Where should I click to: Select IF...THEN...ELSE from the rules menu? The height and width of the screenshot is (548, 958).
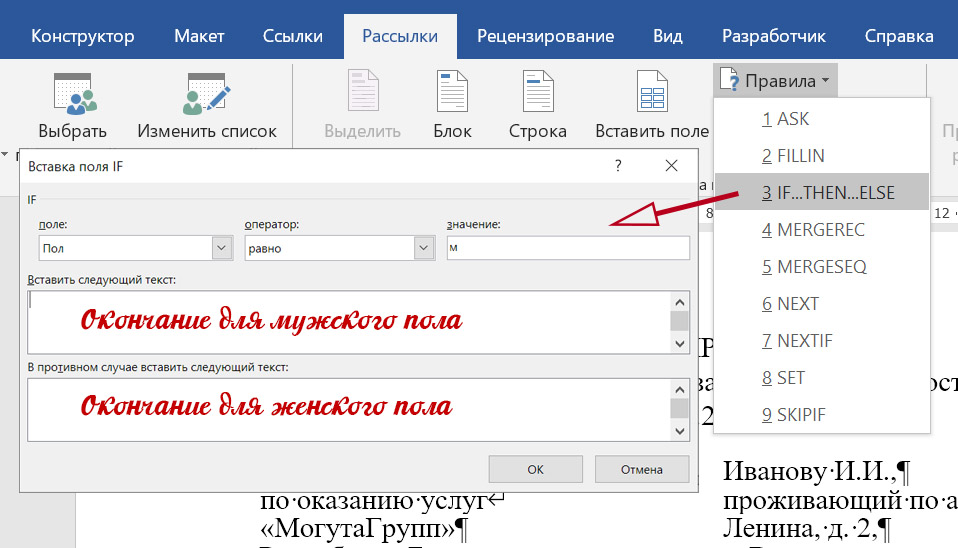click(x=821, y=192)
